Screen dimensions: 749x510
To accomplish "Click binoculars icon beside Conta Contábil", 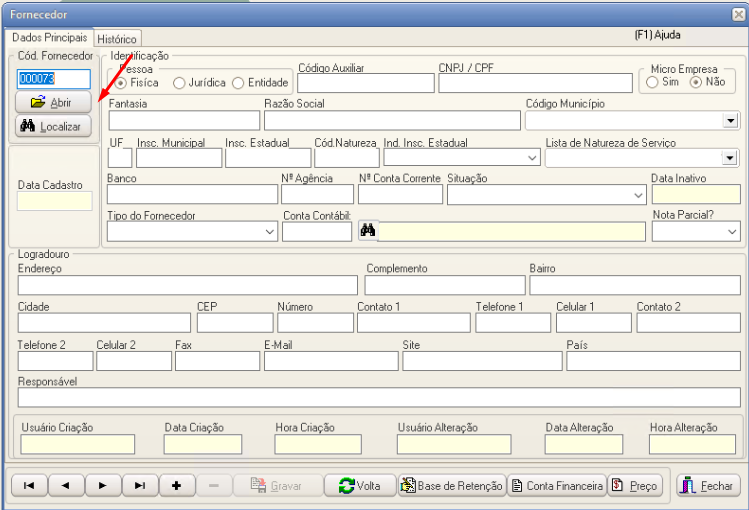I will (x=367, y=231).
